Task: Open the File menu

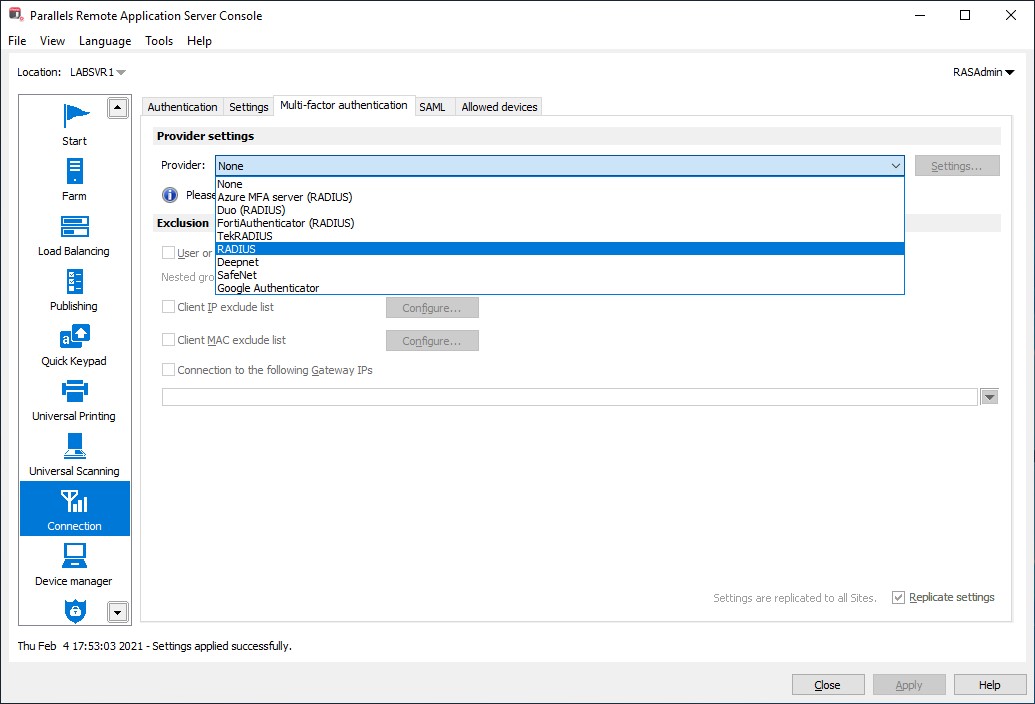Action: pyautogui.click(x=17, y=41)
